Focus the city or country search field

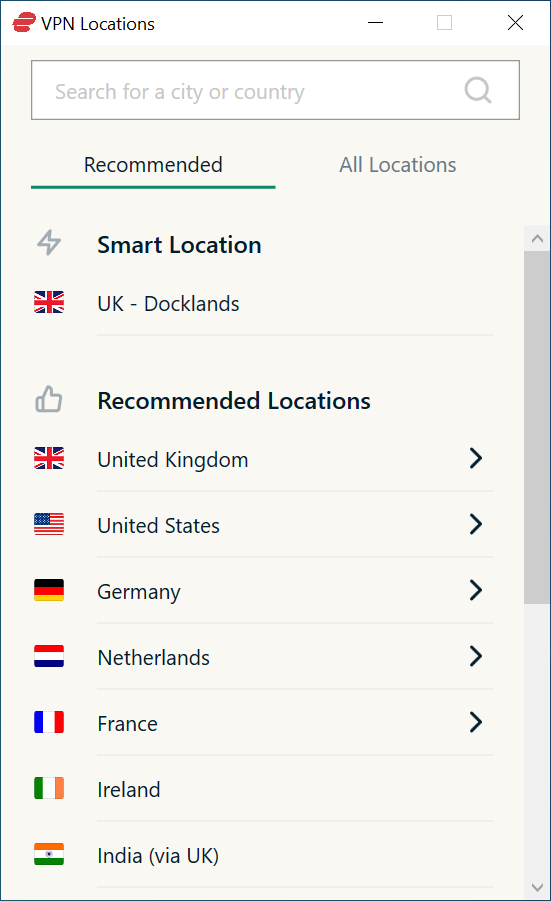click(275, 90)
